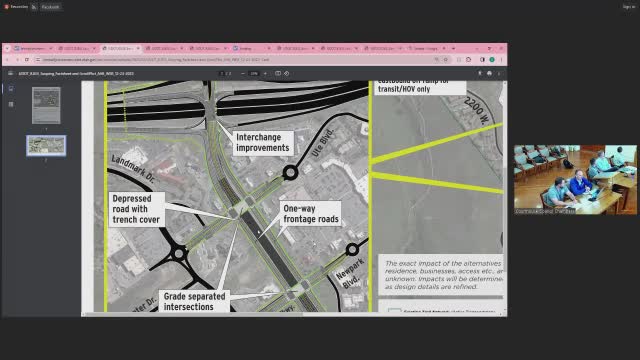Open the browser side panel icon
Image resolution: width=640 pixels, height=360 pixels.
tap(482, 60)
